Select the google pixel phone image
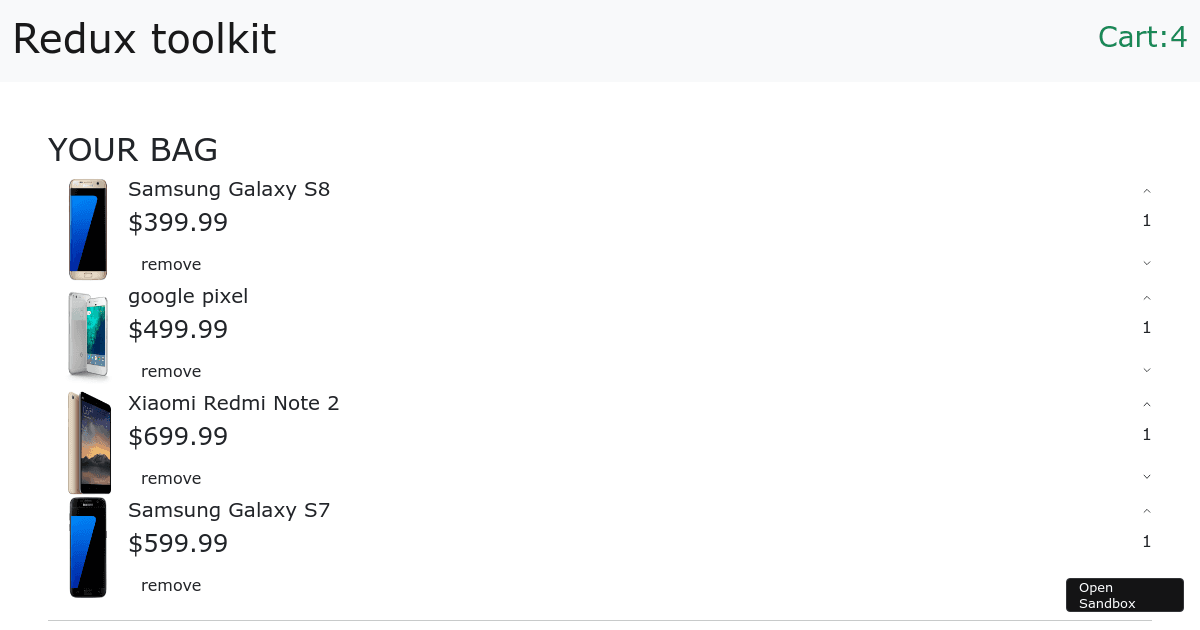 [x=88, y=335]
